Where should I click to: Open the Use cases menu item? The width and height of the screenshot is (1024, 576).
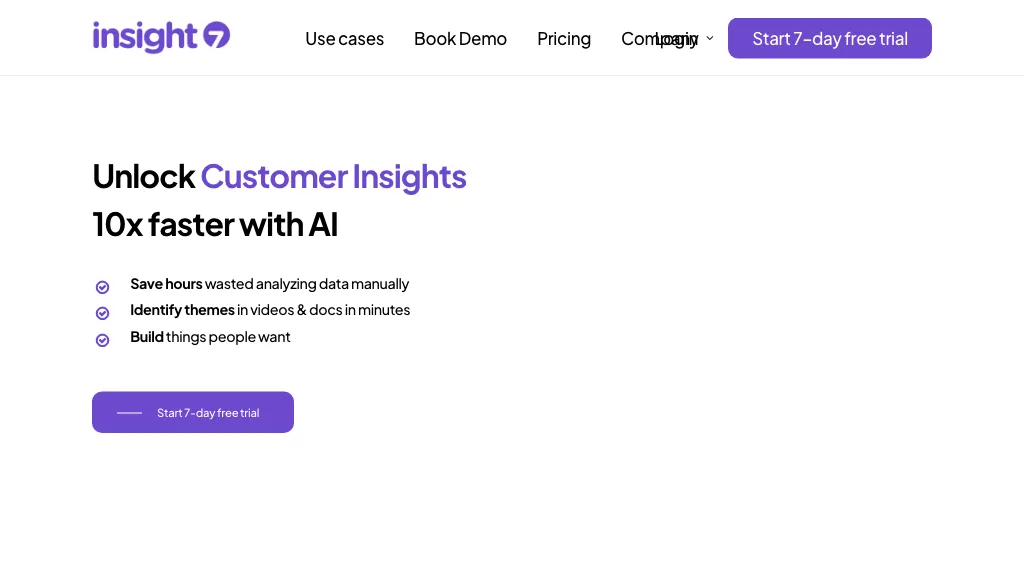click(344, 39)
